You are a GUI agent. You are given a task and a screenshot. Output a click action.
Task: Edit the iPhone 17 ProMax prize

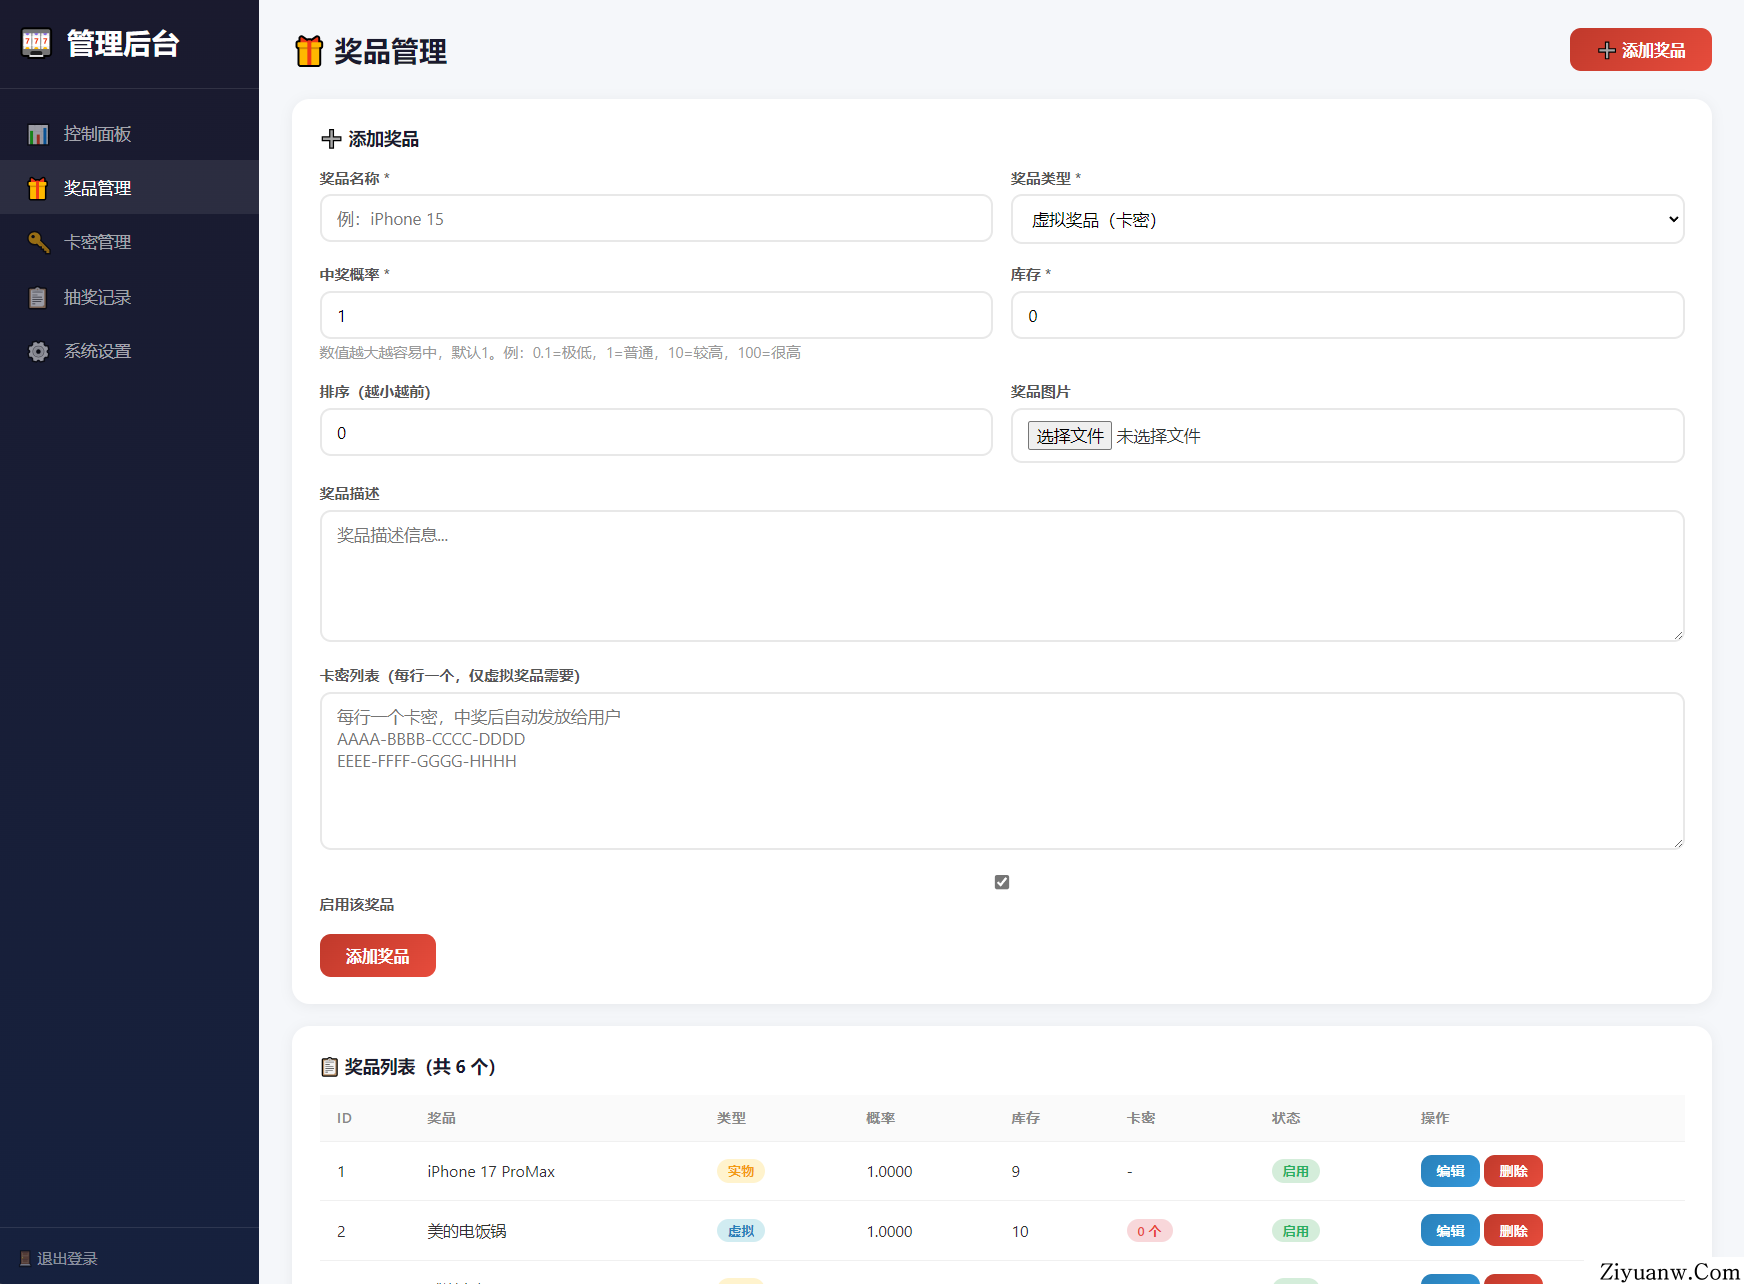(x=1450, y=1171)
